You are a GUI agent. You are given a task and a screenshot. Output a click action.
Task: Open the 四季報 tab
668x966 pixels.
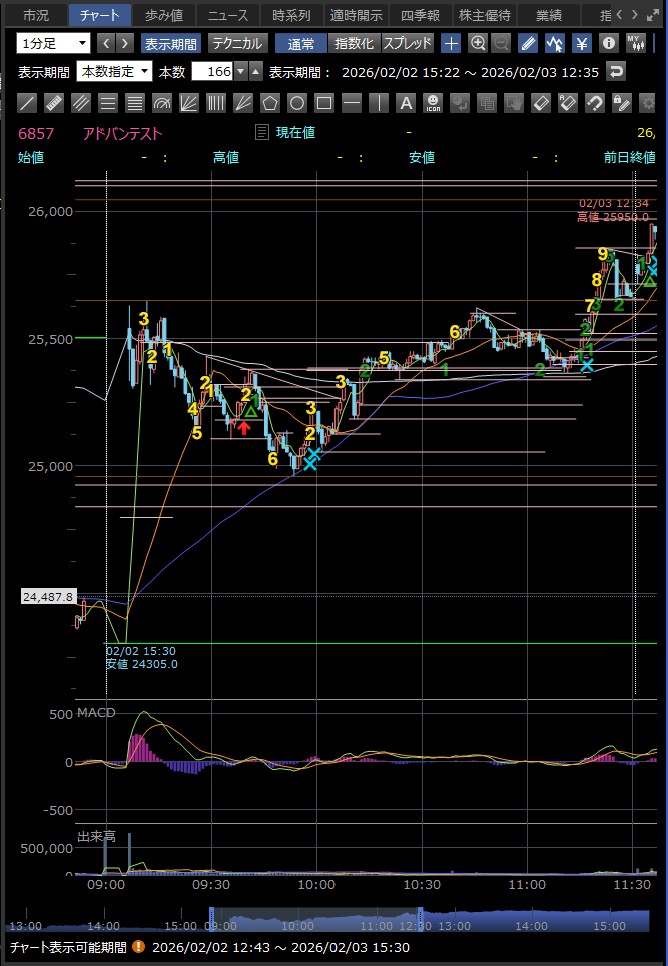coord(419,15)
